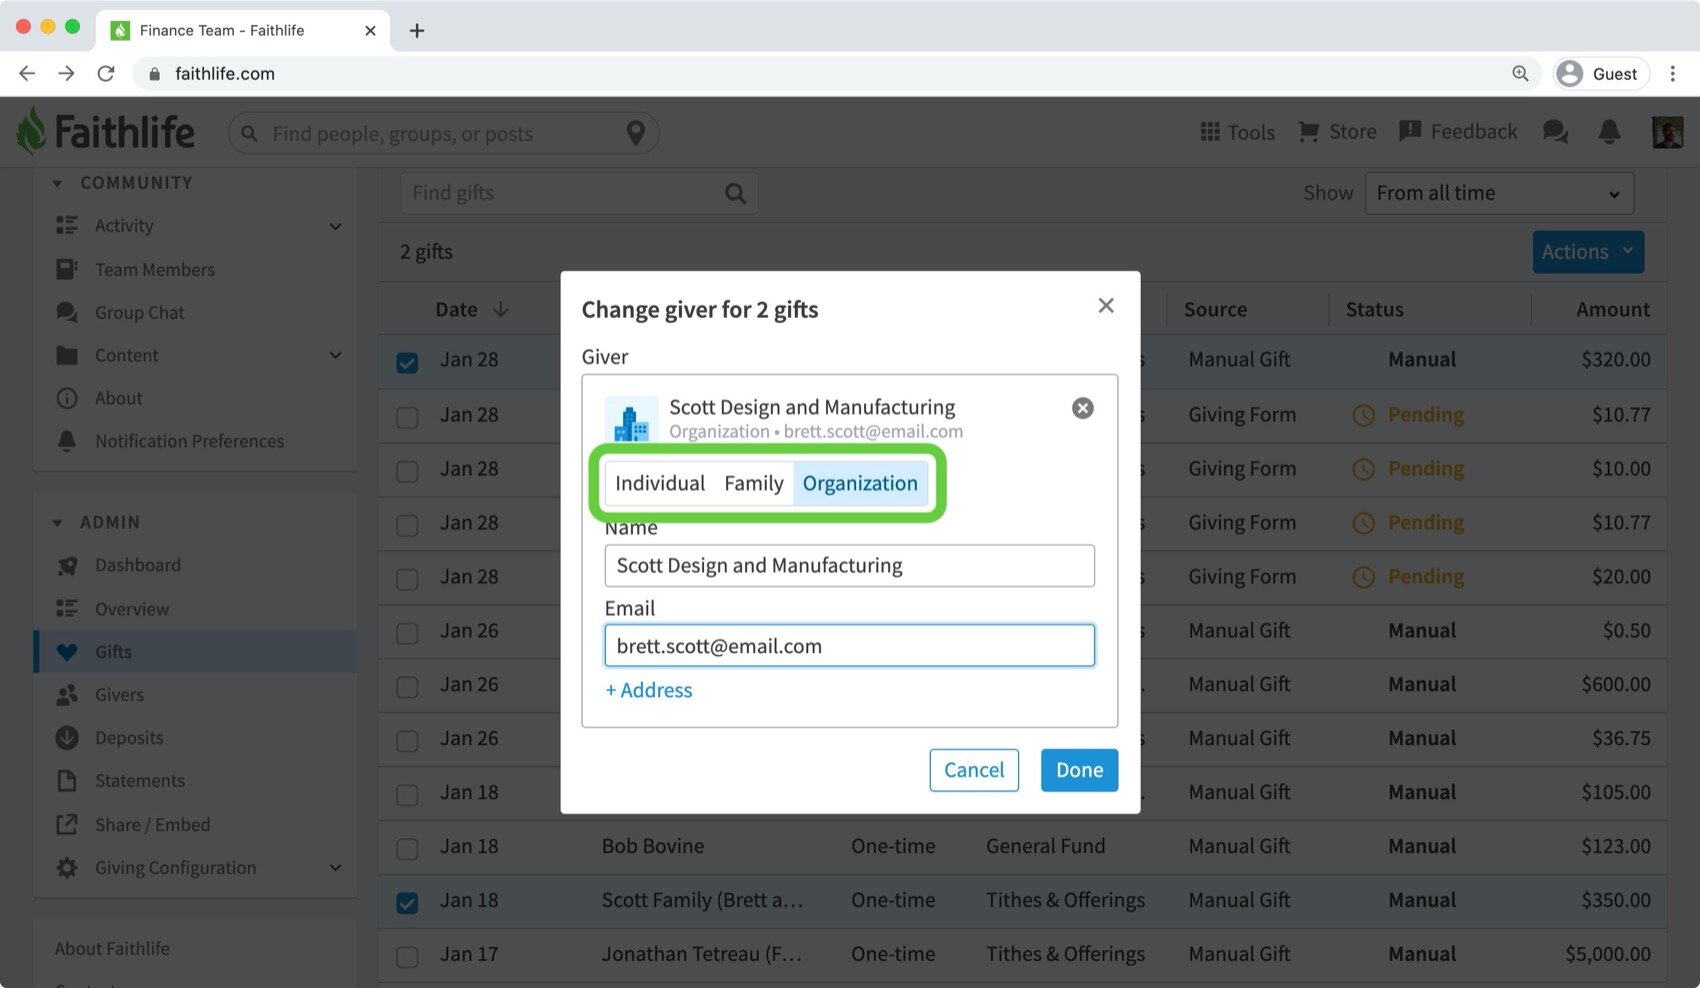Open the Tools grid menu
This screenshot has width=1700, height=988.
tap(1237, 132)
